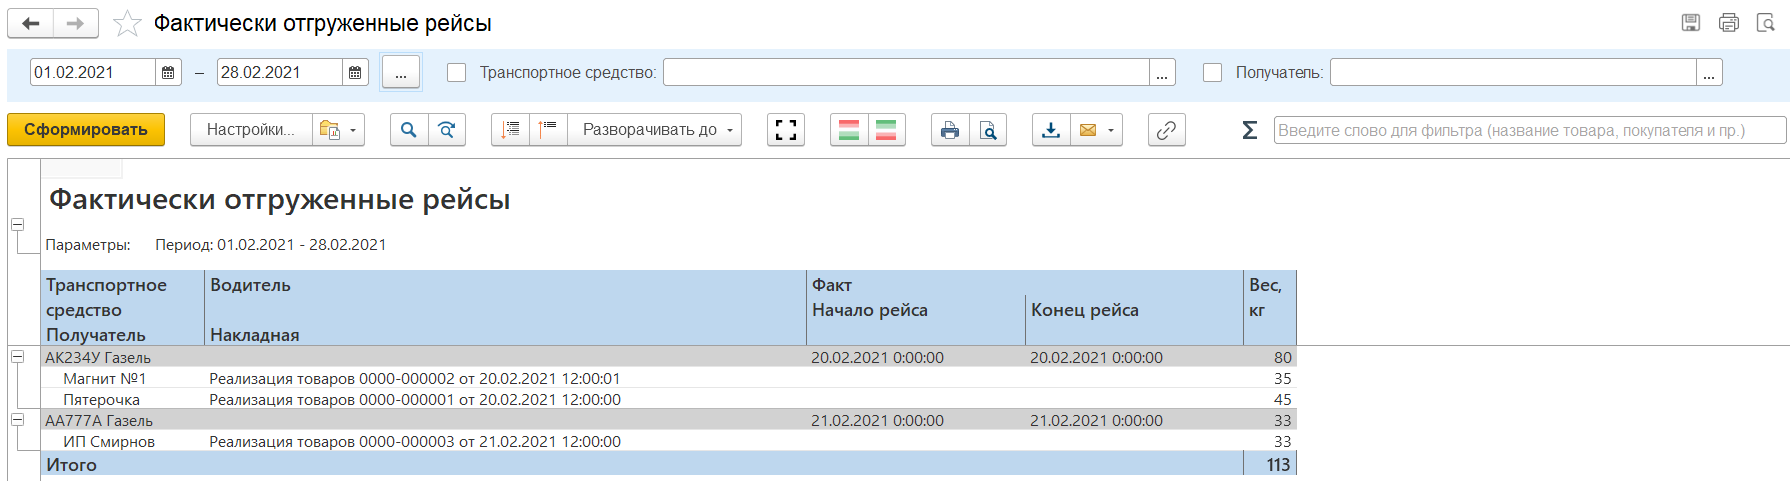
Task: Save report via download icon
Action: click(1051, 130)
